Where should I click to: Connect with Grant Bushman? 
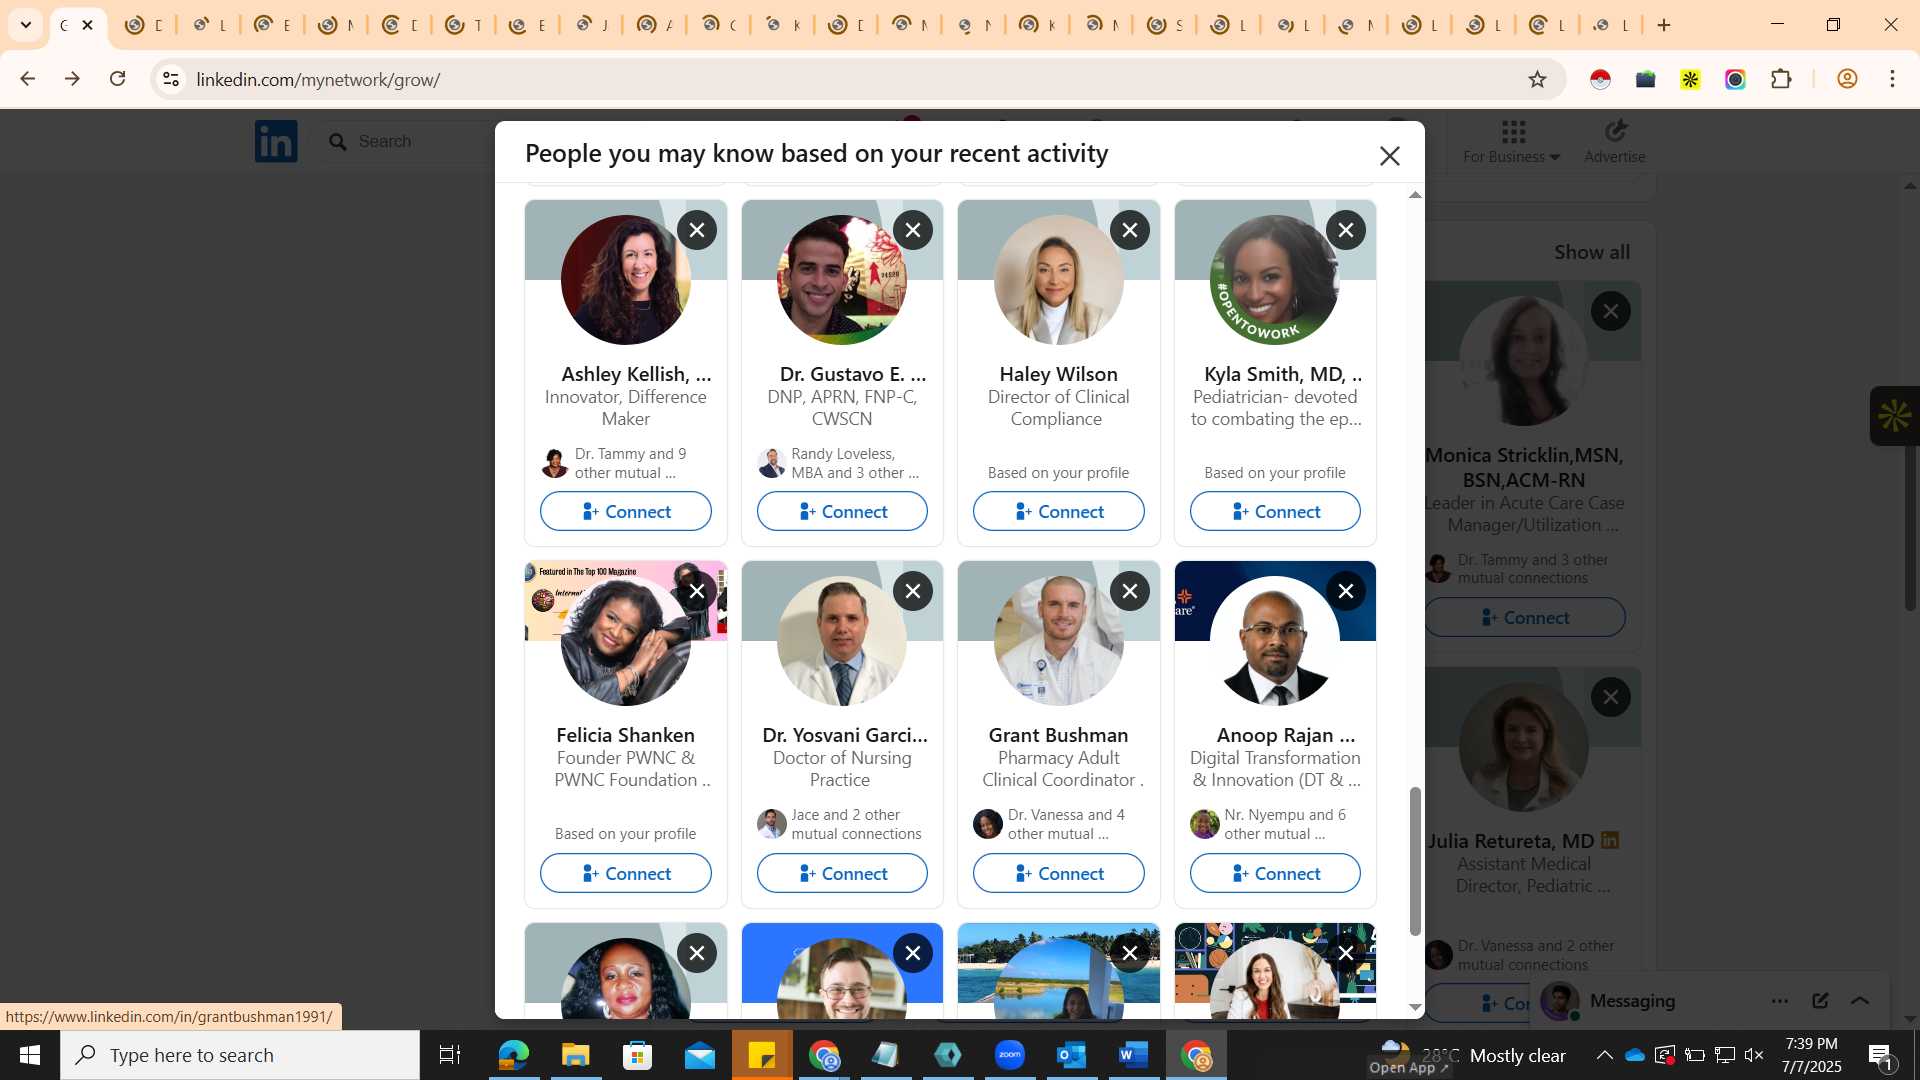click(1058, 873)
